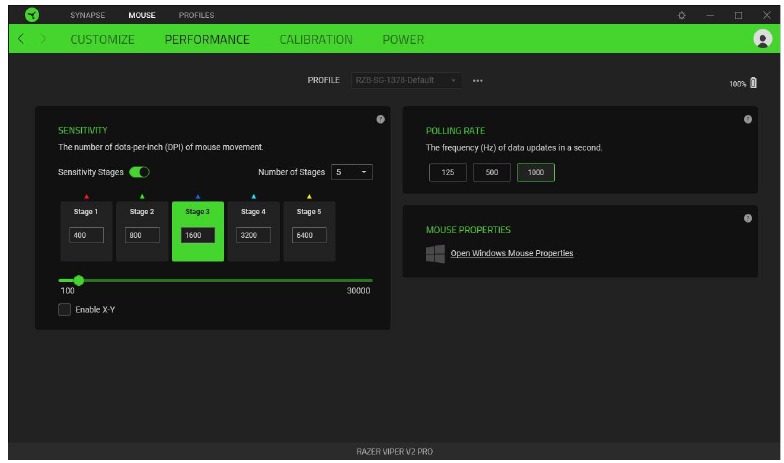Click Stage 4 DPI field 3200
784x463 pixels.
pyautogui.click(x=254, y=235)
